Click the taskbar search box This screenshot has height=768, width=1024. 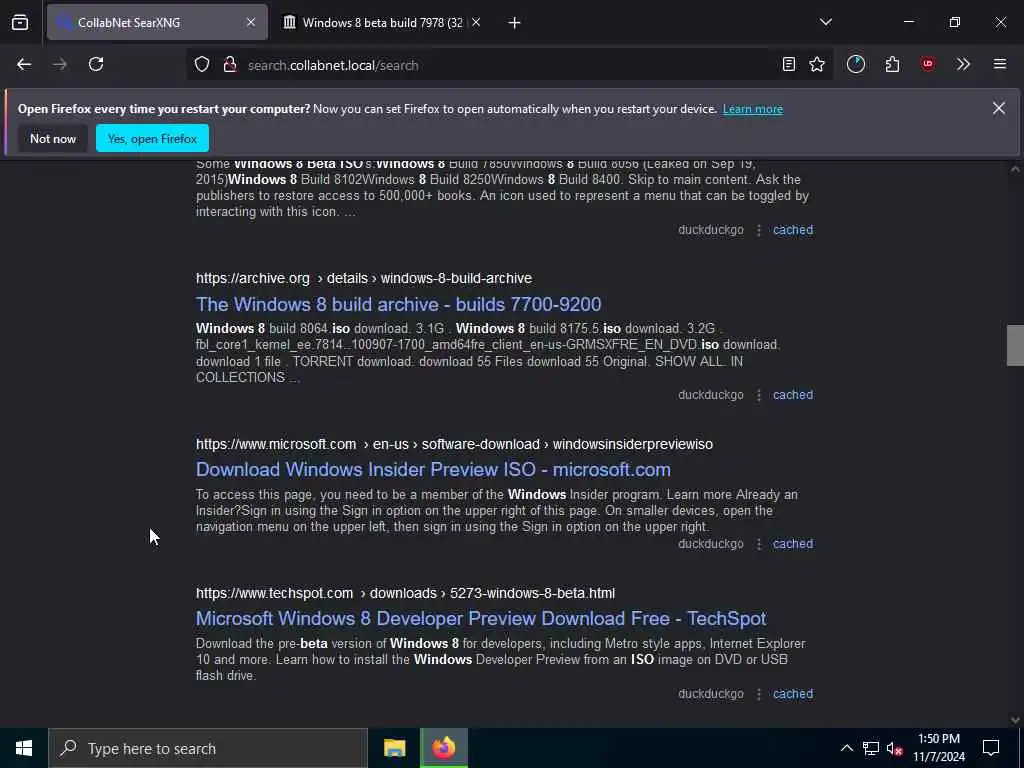pos(208,748)
